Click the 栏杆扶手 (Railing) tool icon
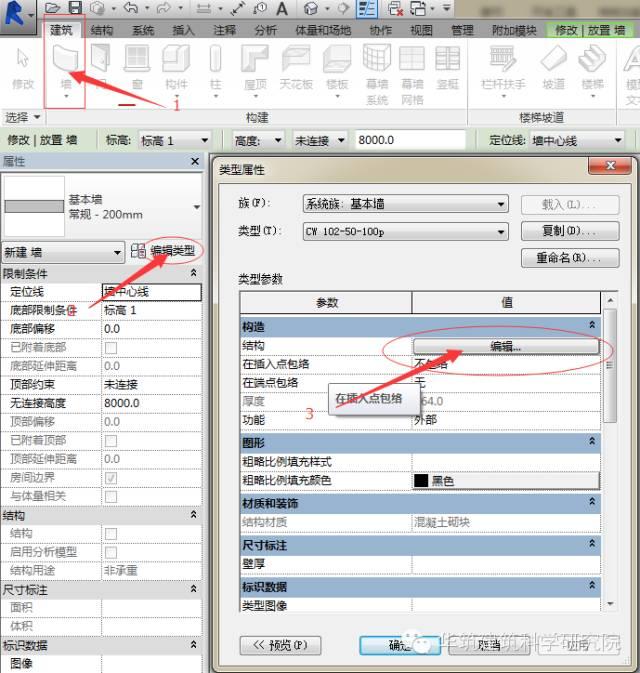Image resolution: width=640 pixels, height=673 pixels. click(502, 64)
